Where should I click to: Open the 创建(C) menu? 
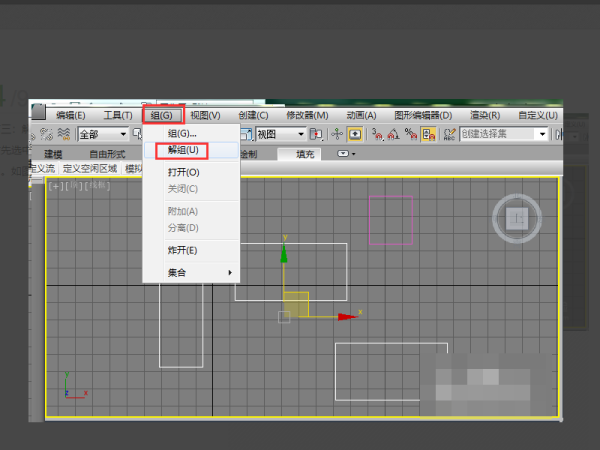point(253,115)
